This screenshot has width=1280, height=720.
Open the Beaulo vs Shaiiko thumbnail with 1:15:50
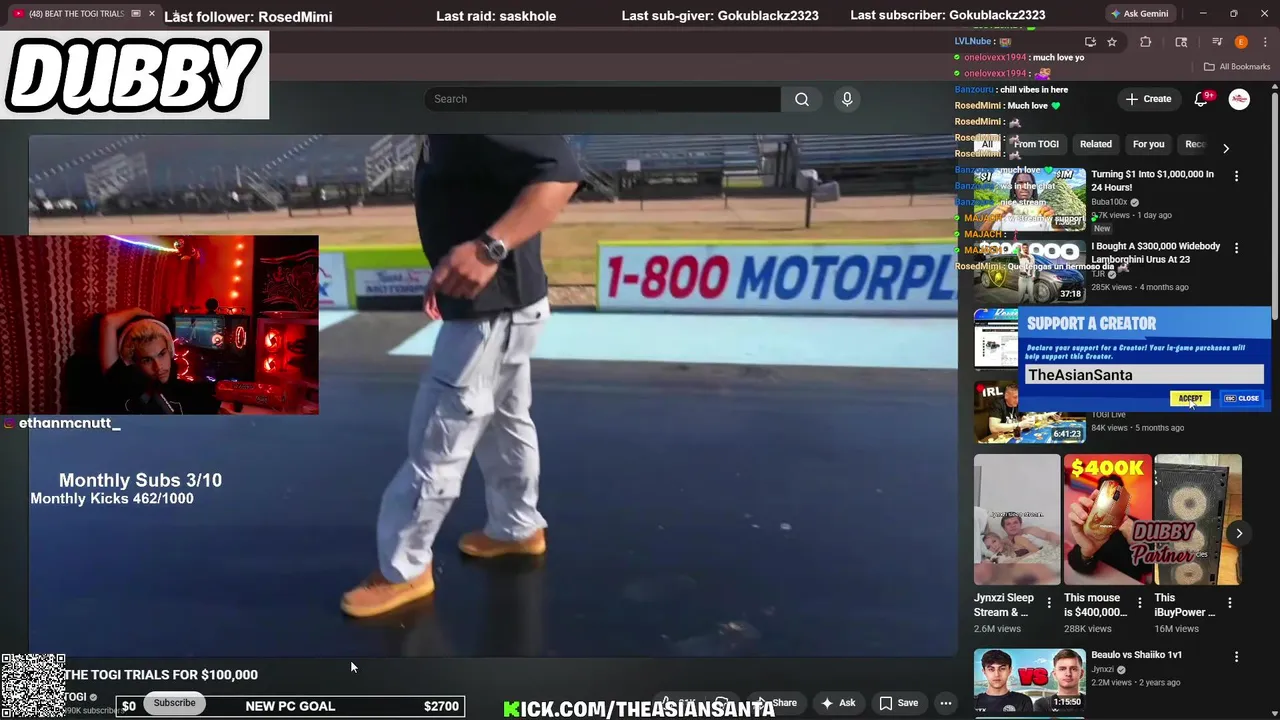pyautogui.click(x=1030, y=680)
